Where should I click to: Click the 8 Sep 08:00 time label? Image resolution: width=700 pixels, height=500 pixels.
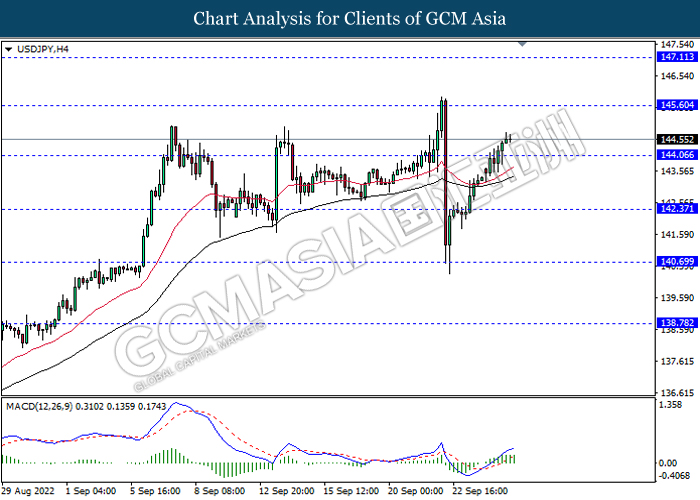point(220,491)
